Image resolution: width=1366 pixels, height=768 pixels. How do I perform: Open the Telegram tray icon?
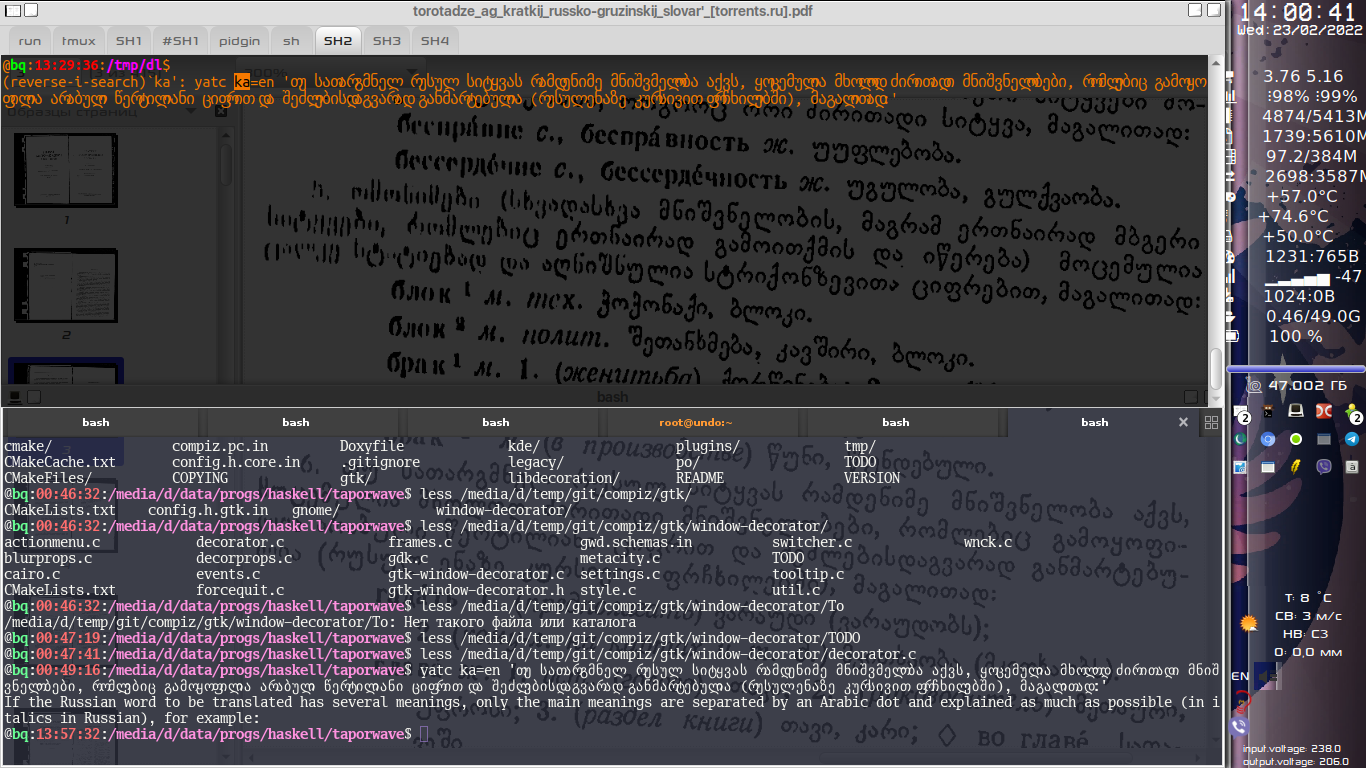1352,439
